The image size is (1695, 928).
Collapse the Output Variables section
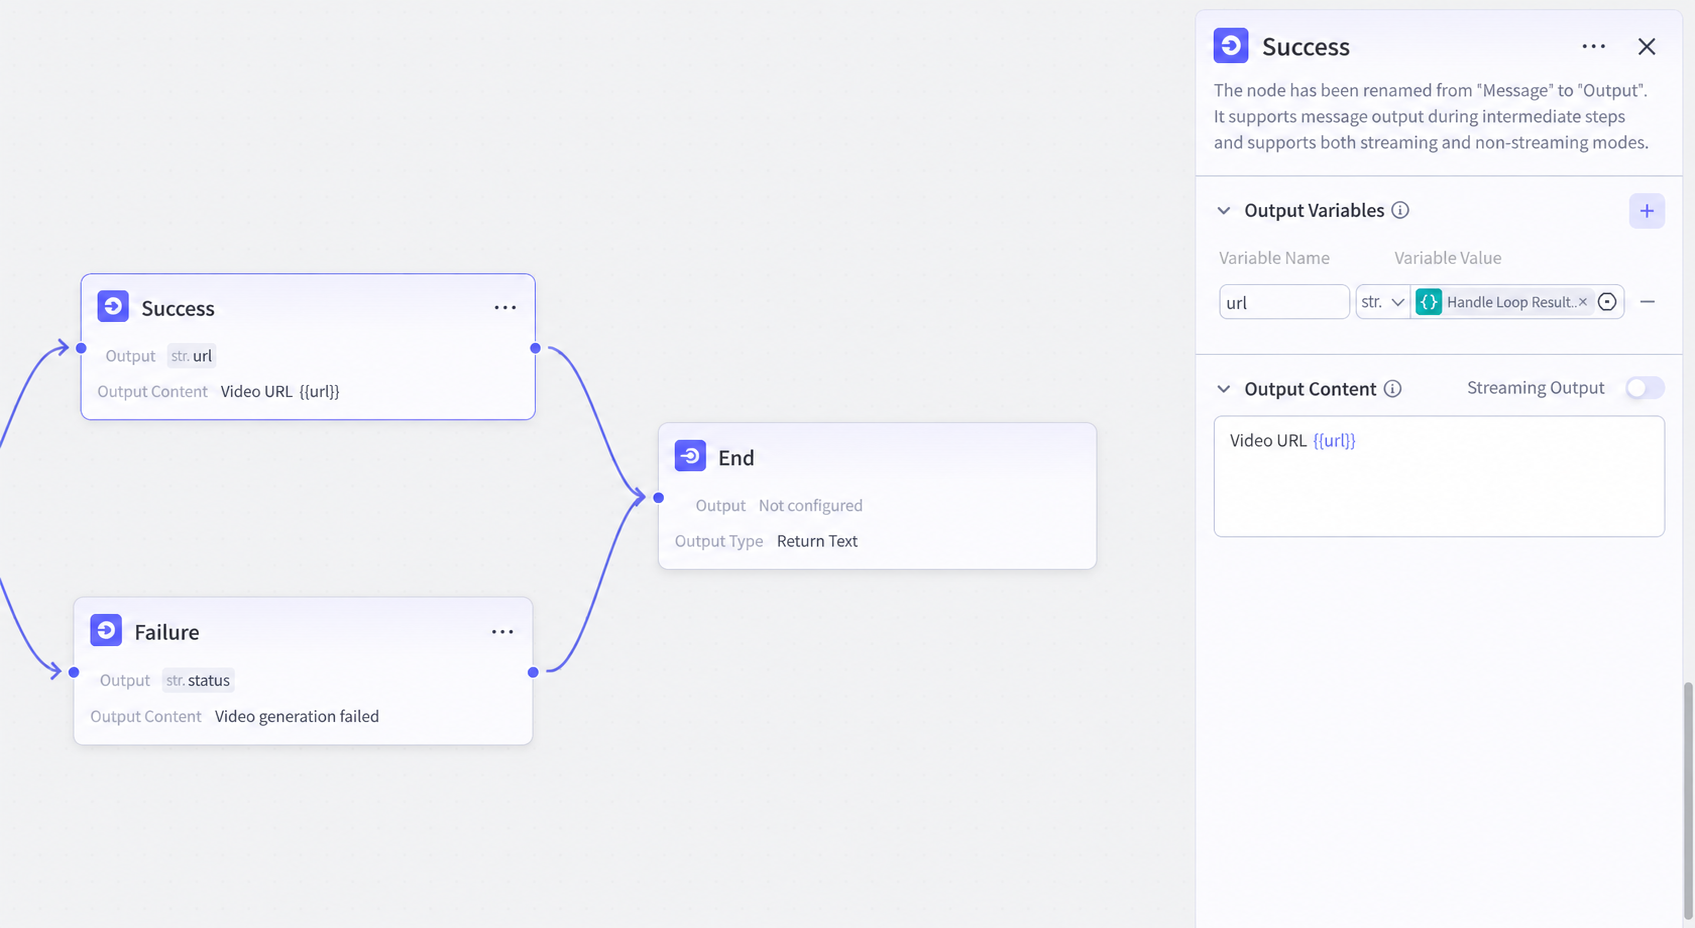point(1223,210)
